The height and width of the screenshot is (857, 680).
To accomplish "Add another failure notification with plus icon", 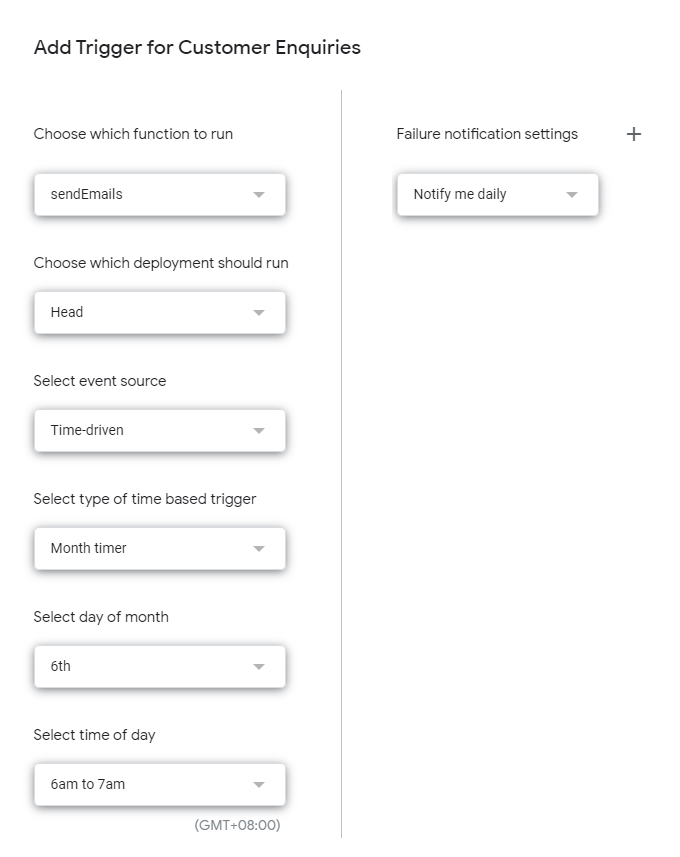I will [633, 134].
